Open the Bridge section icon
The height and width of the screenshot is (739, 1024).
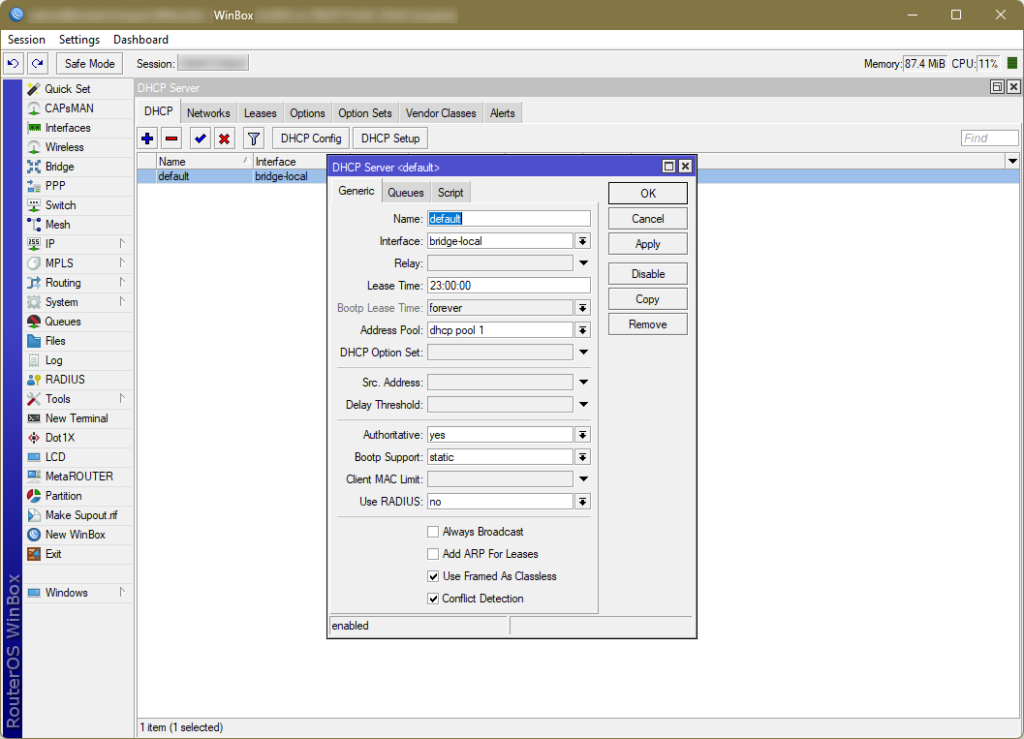tap(57, 166)
